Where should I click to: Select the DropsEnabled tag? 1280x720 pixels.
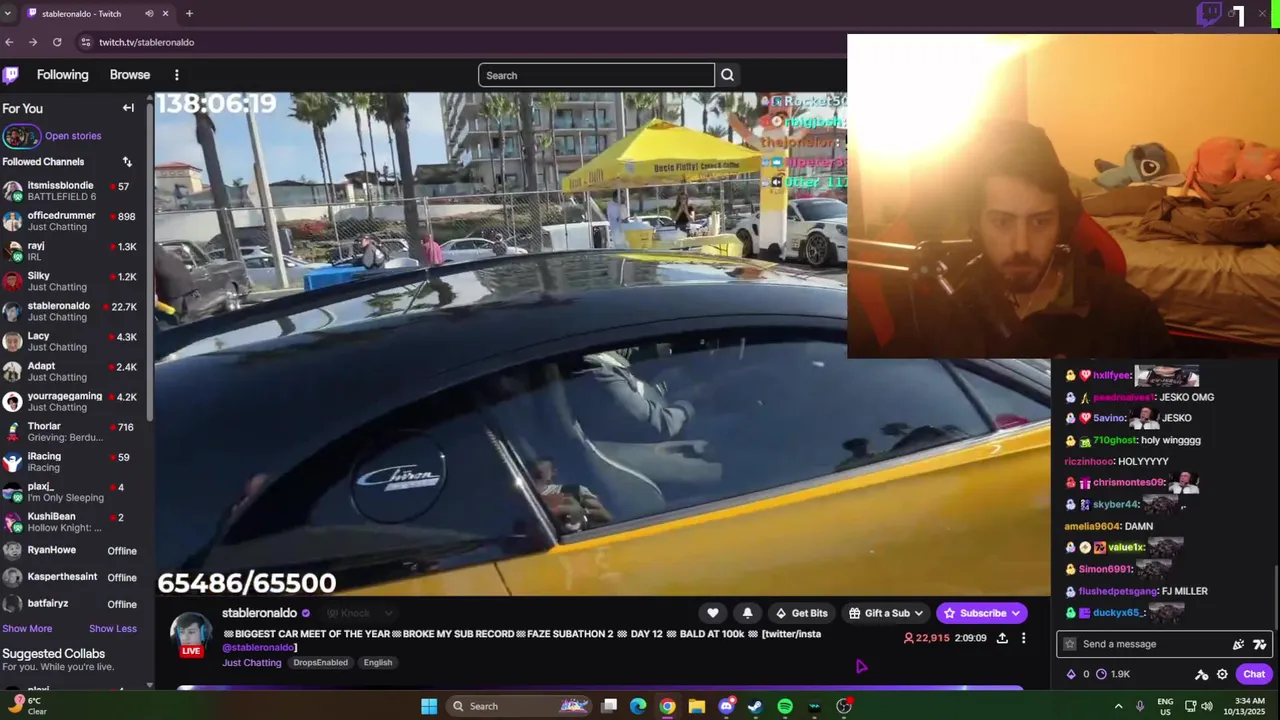pos(321,663)
